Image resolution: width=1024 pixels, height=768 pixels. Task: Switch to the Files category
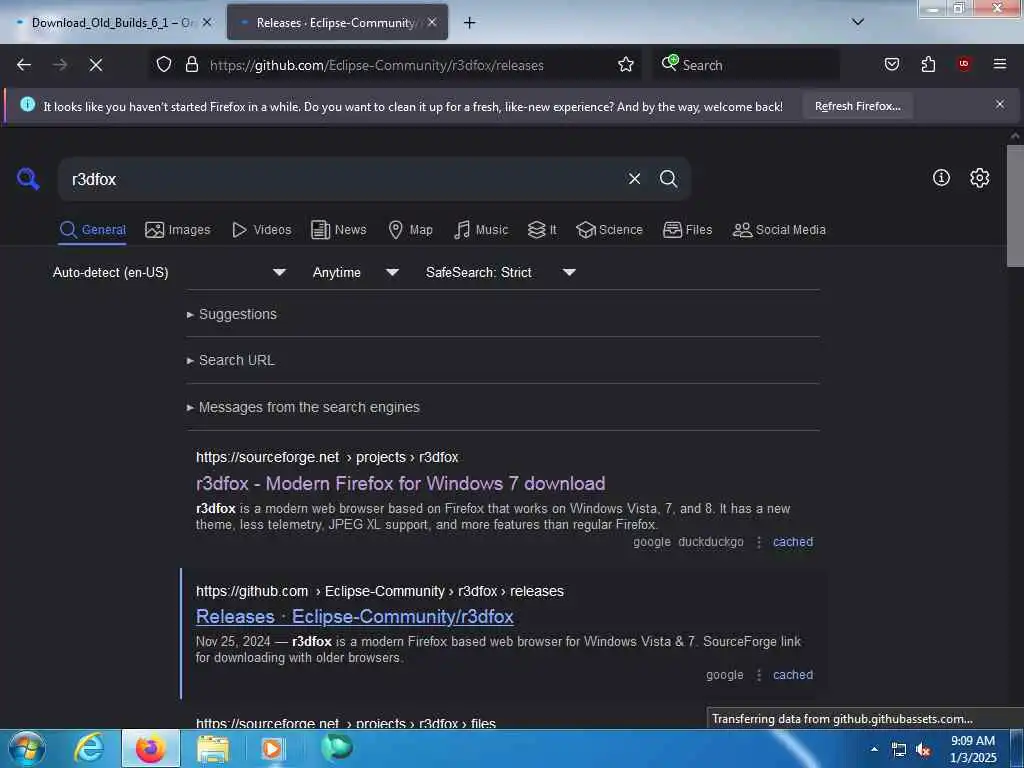tap(687, 230)
